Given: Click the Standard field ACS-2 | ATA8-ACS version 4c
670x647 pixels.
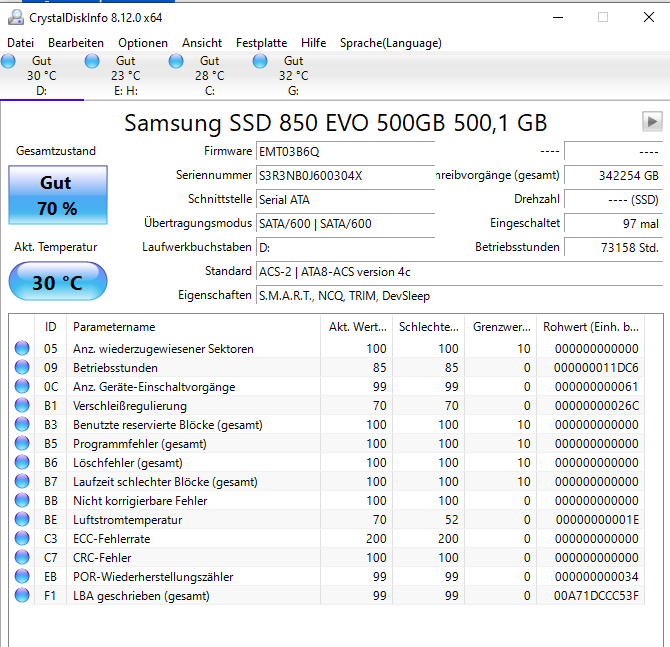Looking at the screenshot, I should pos(459,272).
